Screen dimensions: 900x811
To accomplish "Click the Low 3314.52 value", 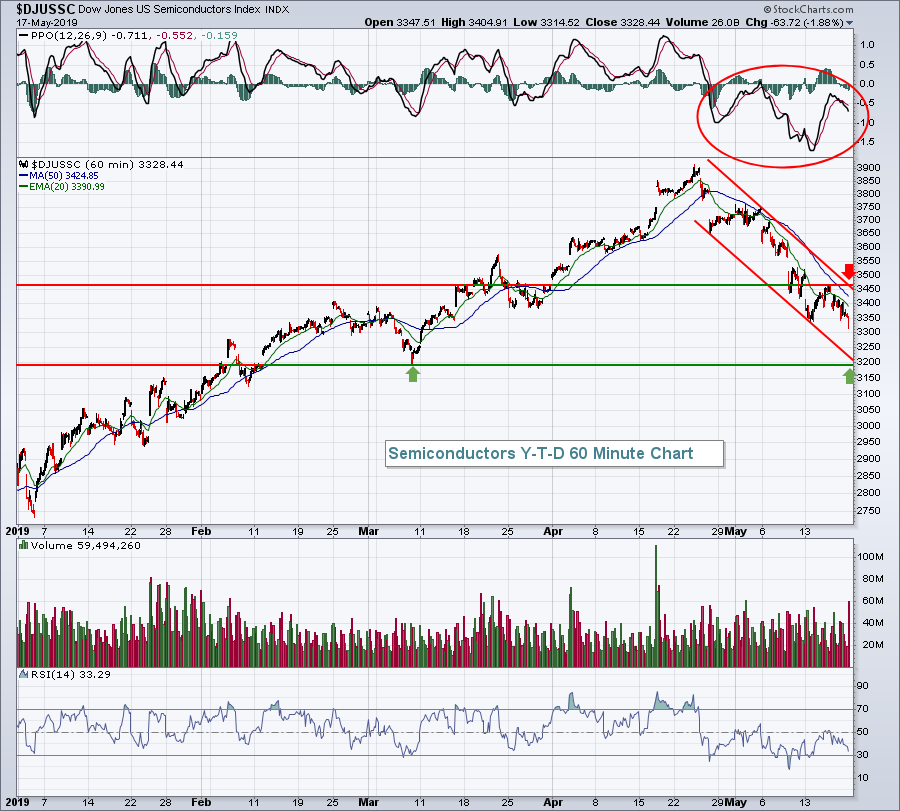I will coord(546,22).
